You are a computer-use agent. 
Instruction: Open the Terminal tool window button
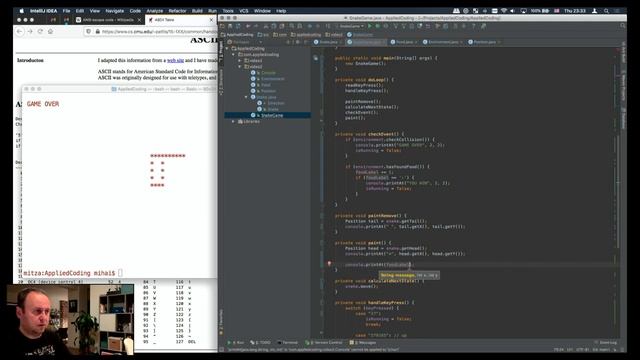coord(288,342)
